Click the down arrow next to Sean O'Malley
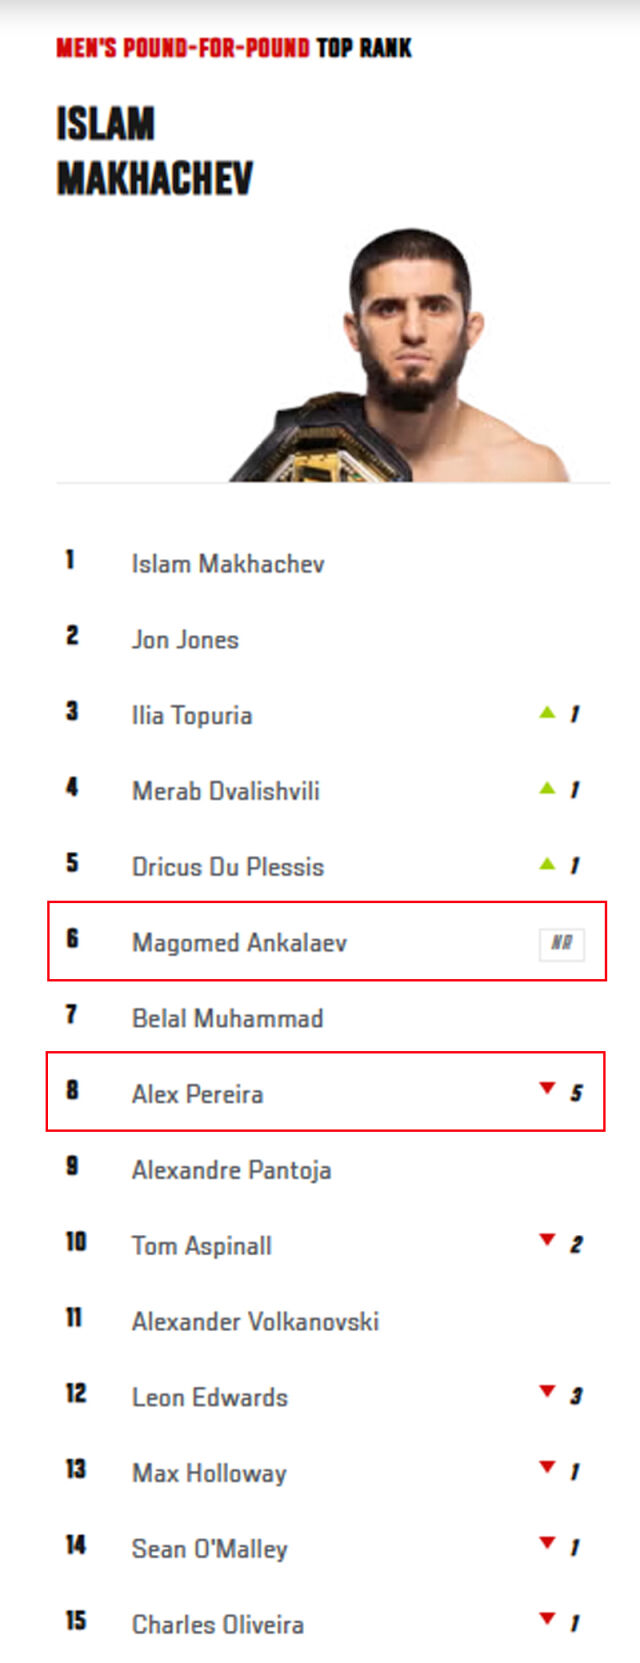The height and width of the screenshot is (1663, 640). click(547, 1544)
